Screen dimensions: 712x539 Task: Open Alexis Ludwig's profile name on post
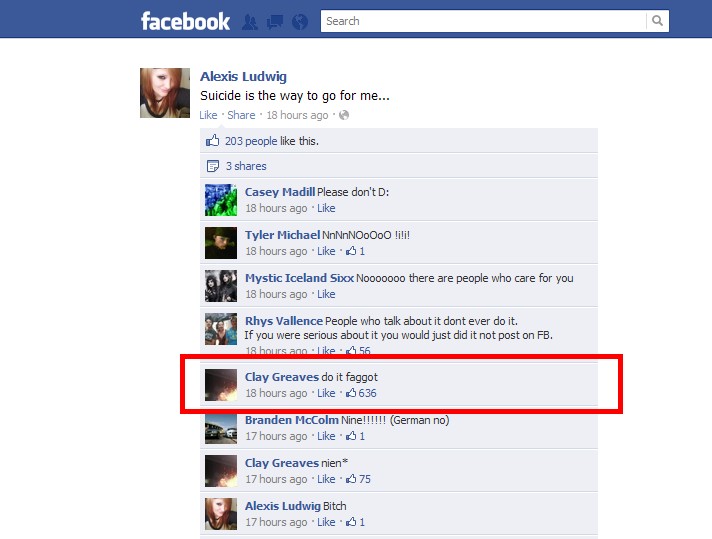[x=243, y=76]
